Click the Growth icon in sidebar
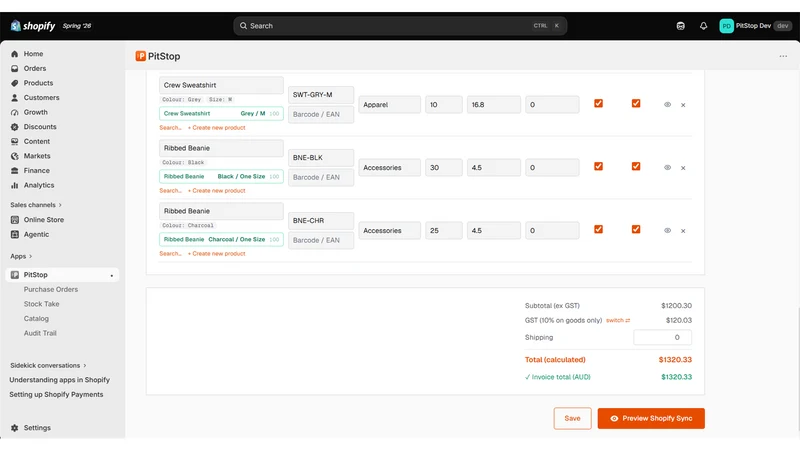 (14, 112)
